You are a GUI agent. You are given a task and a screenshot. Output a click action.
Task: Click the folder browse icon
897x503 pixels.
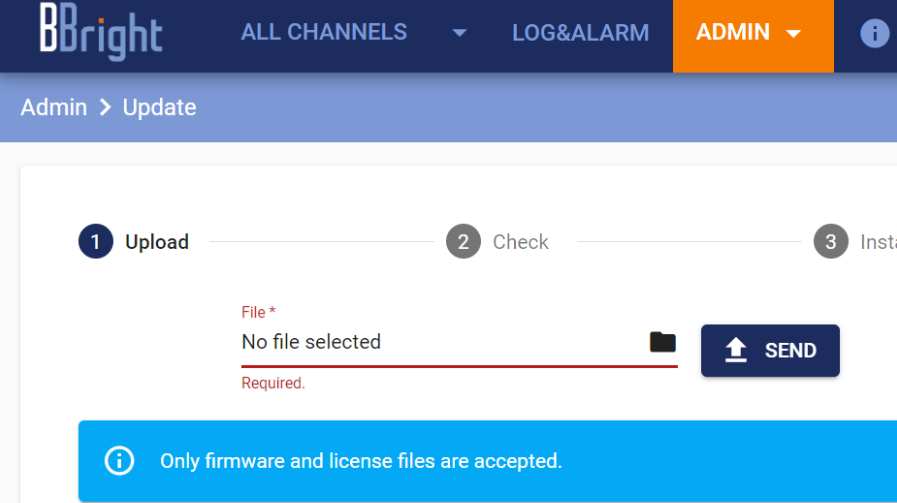pyautogui.click(x=662, y=342)
